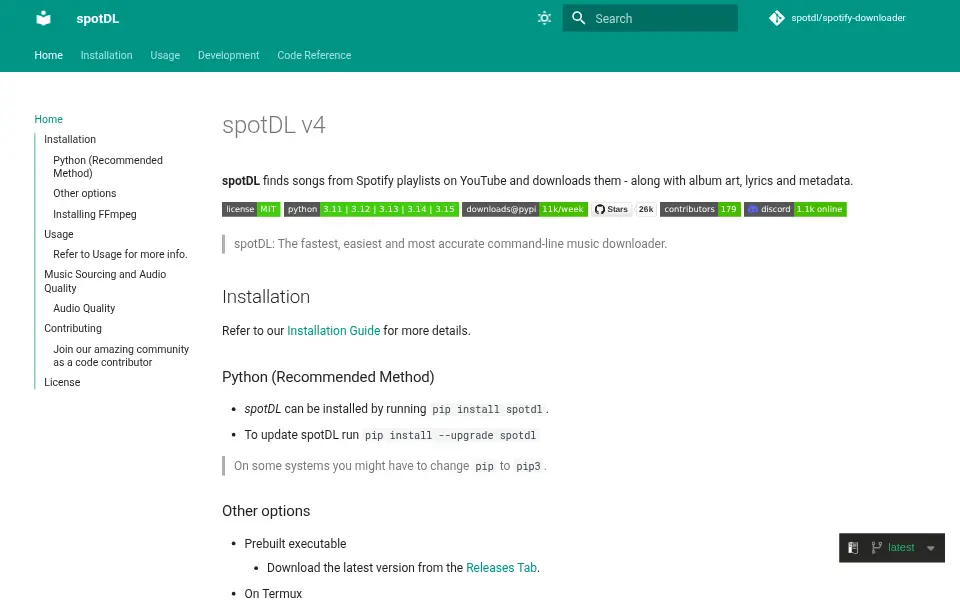Open the Installation tab

[107, 55]
